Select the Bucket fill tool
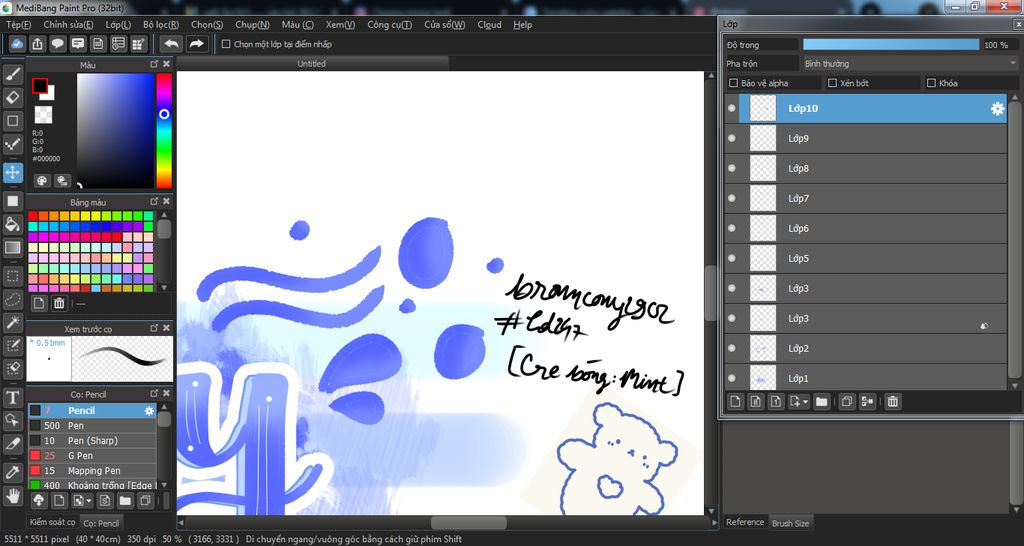 [x=12, y=225]
